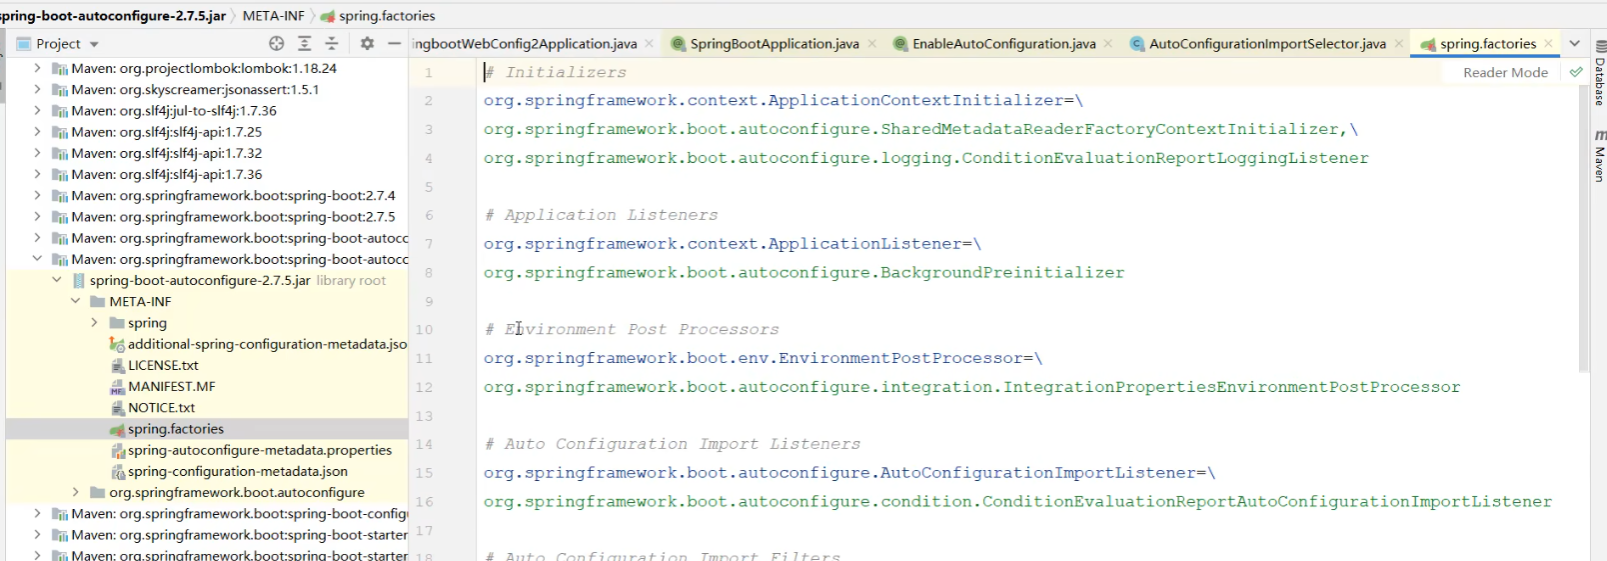Expand all nodes in Project panel
The image size is (1607, 561).
click(304, 44)
